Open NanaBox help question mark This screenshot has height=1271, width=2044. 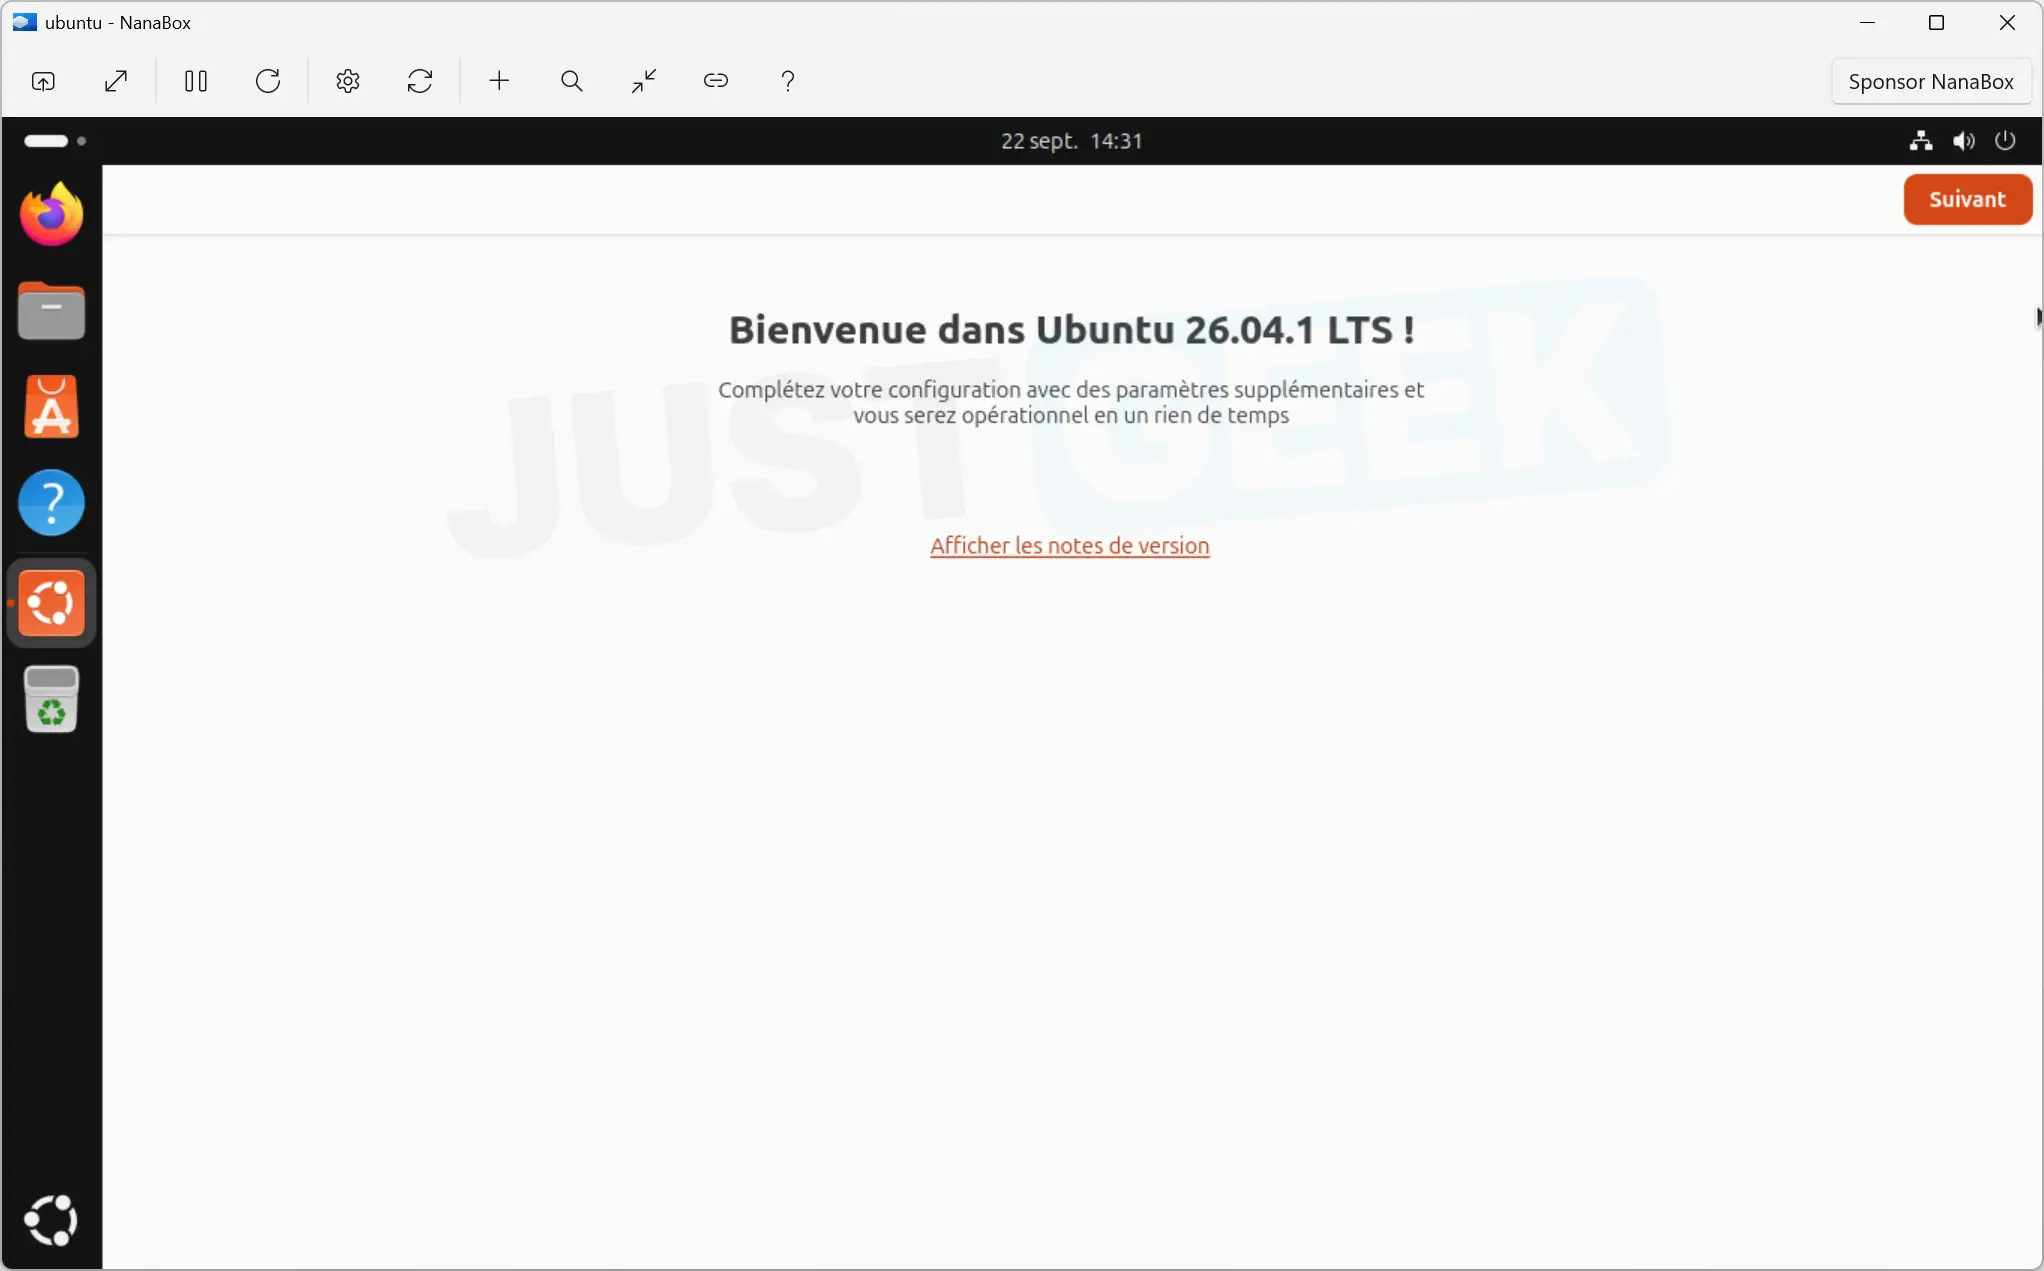[788, 81]
